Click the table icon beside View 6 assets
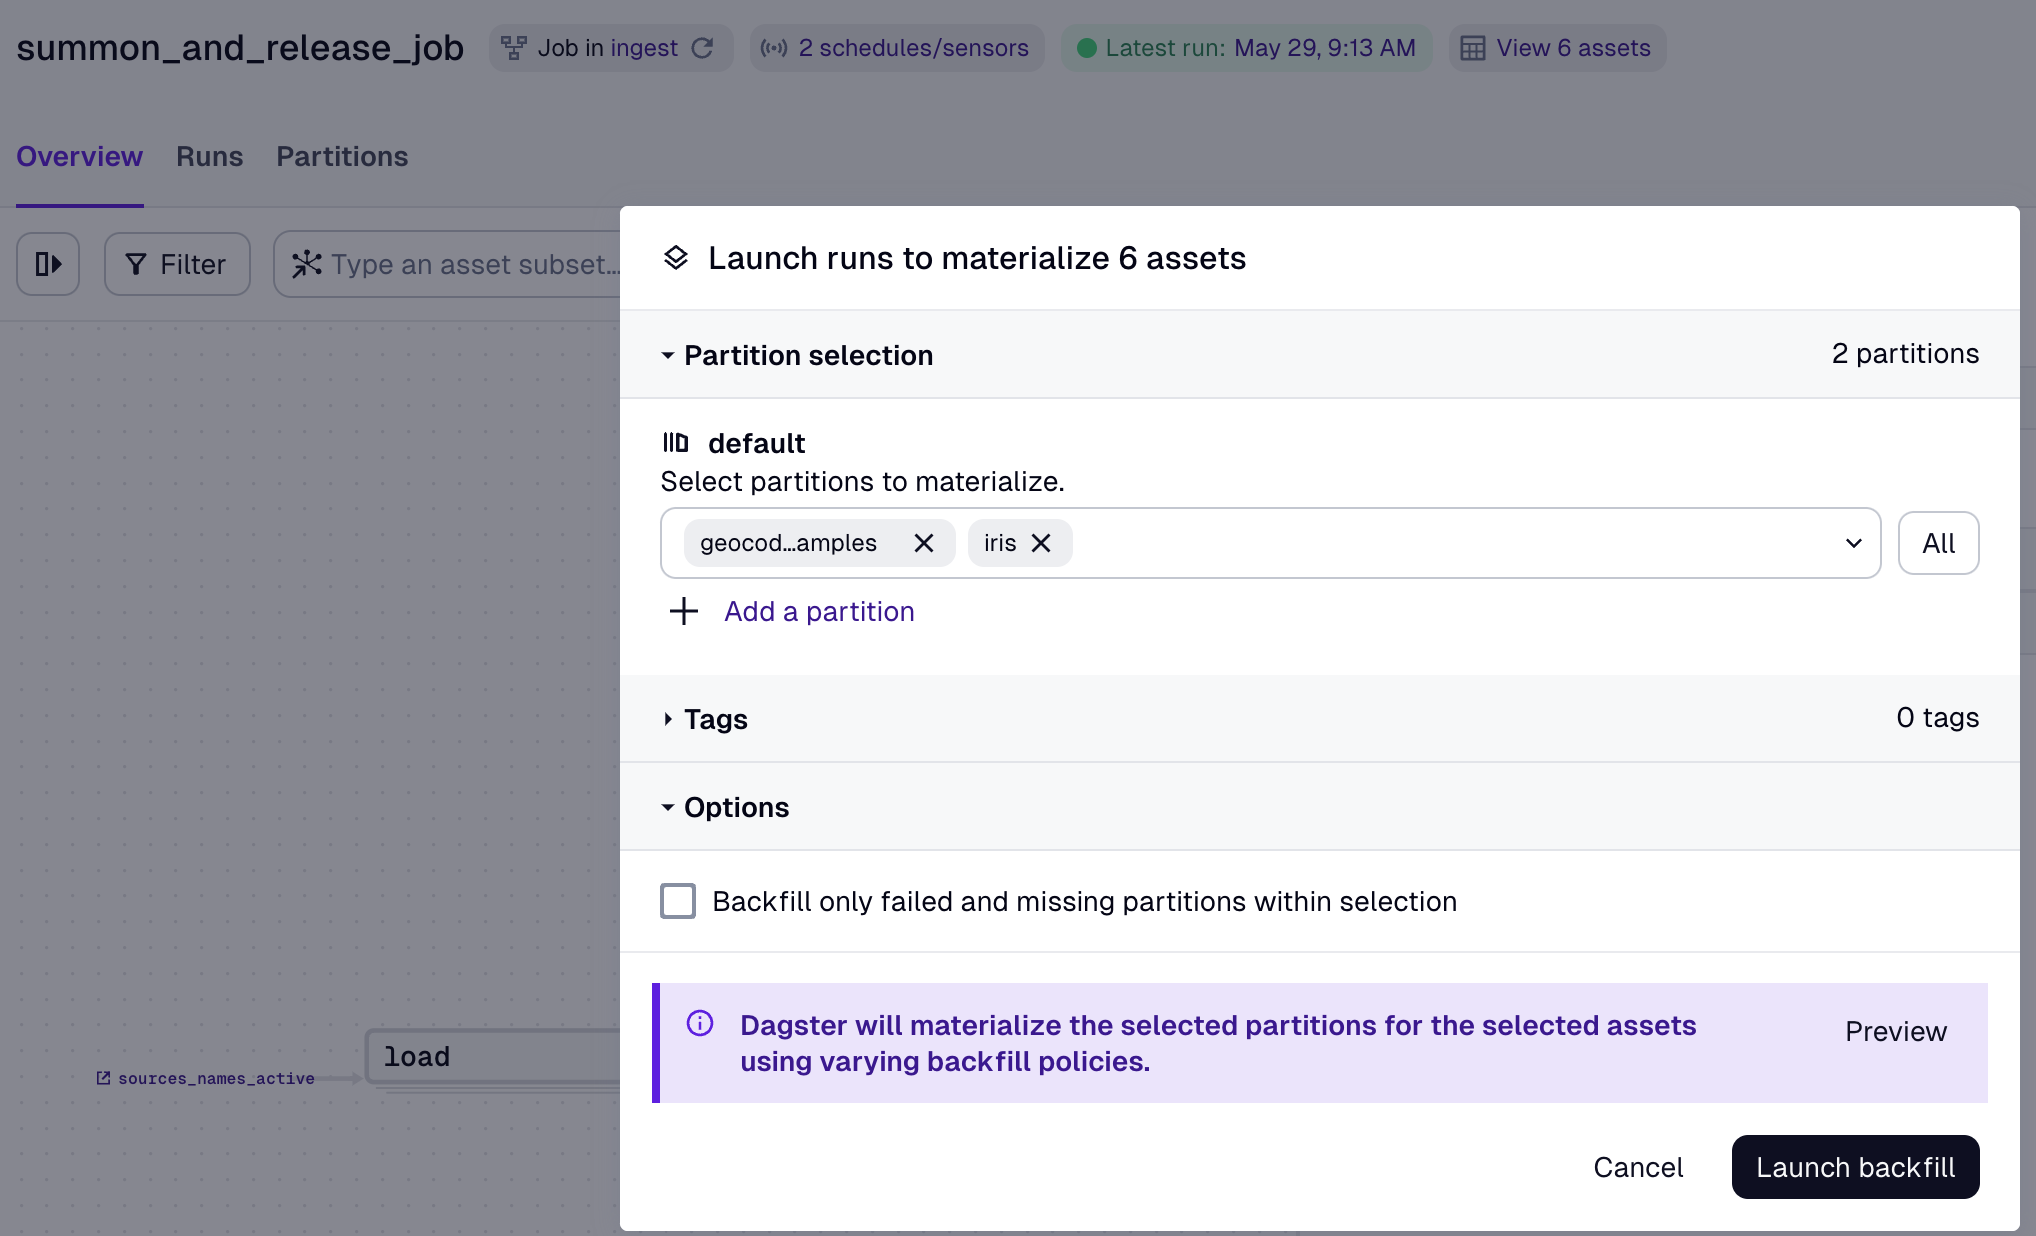2036x1236 pixels. (1473, 48)
